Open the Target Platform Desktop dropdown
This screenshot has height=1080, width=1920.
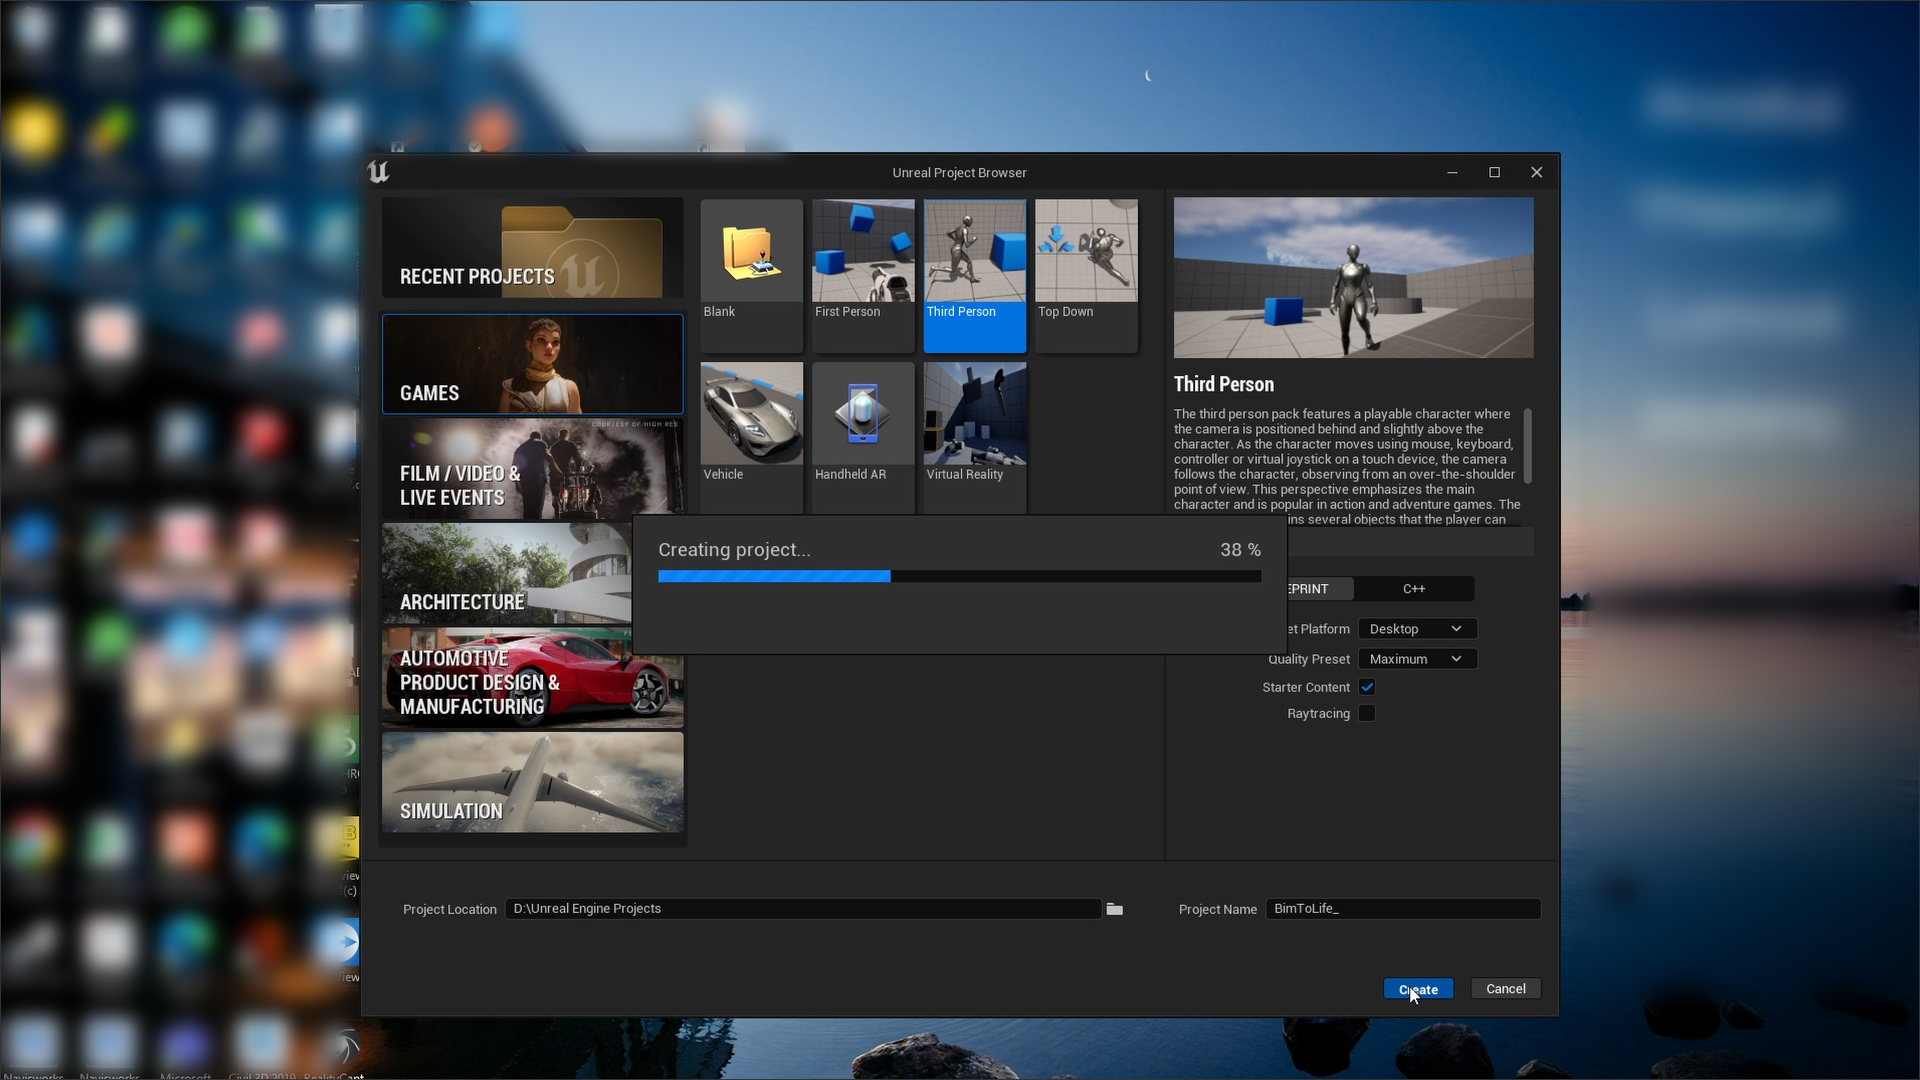(1417, 629)
